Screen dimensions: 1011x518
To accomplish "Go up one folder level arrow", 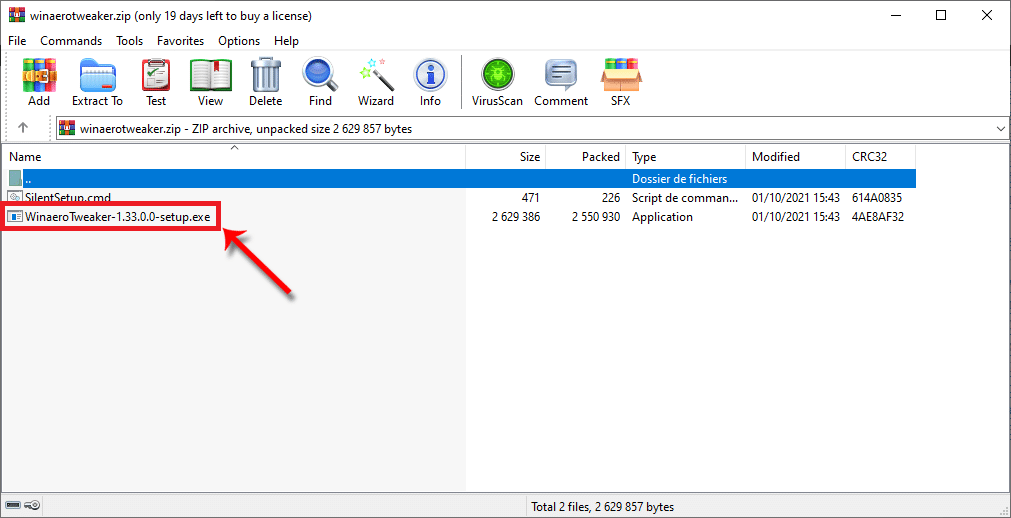I will click(23, 128).
